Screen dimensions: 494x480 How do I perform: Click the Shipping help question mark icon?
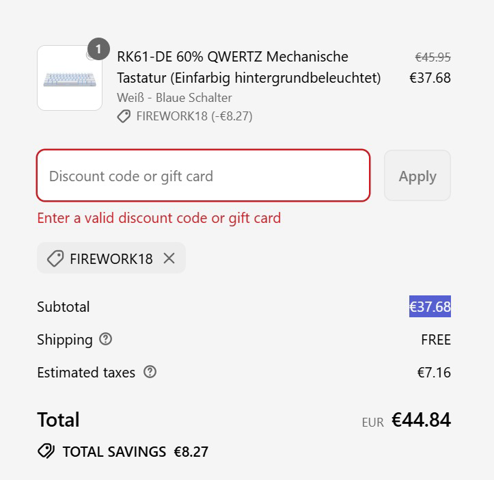tap(106, 339)
